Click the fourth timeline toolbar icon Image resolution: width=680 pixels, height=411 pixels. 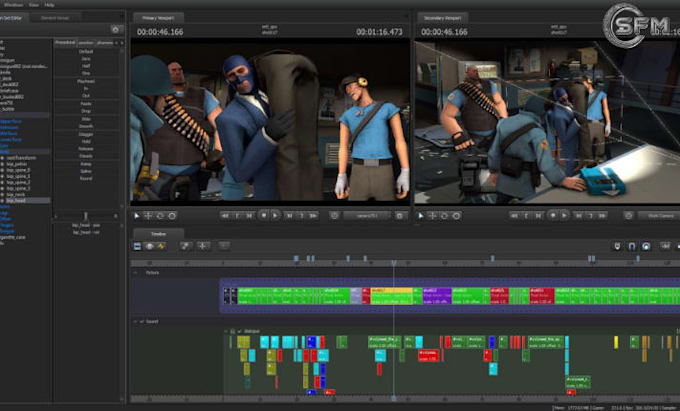186,246
